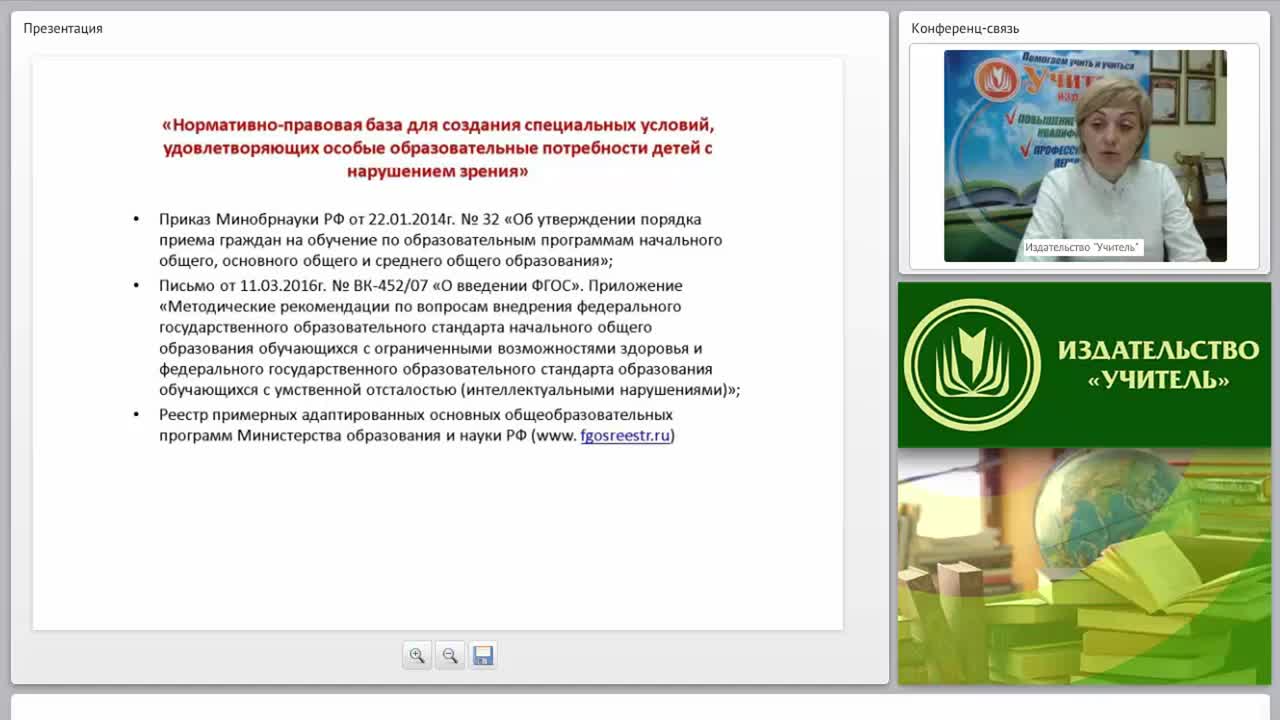Select the Презентация panel title

click(63, 28)
